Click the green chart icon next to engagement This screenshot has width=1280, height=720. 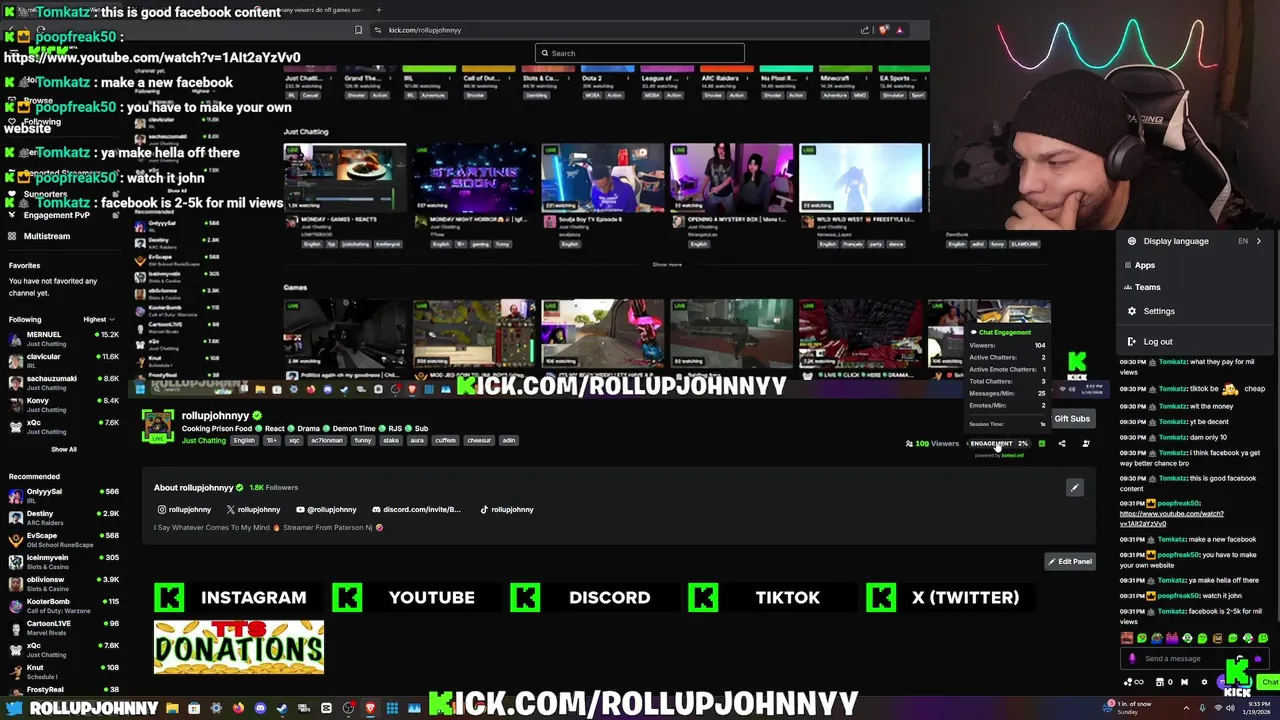pyautogui.click(x=1041, y=444)
